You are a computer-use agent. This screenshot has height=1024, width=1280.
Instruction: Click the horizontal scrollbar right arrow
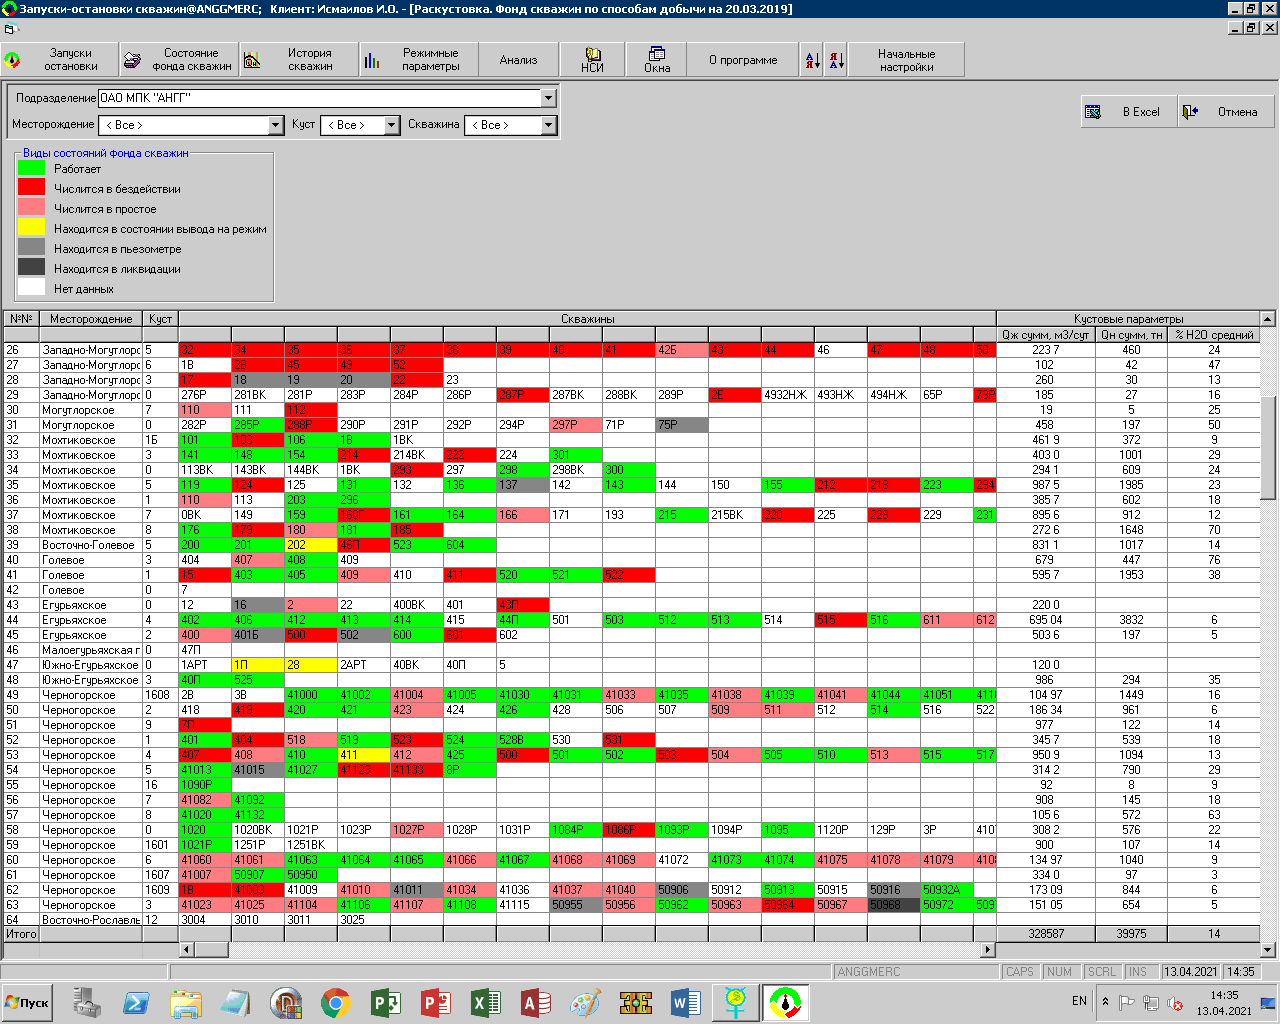[x=988, y=949]
